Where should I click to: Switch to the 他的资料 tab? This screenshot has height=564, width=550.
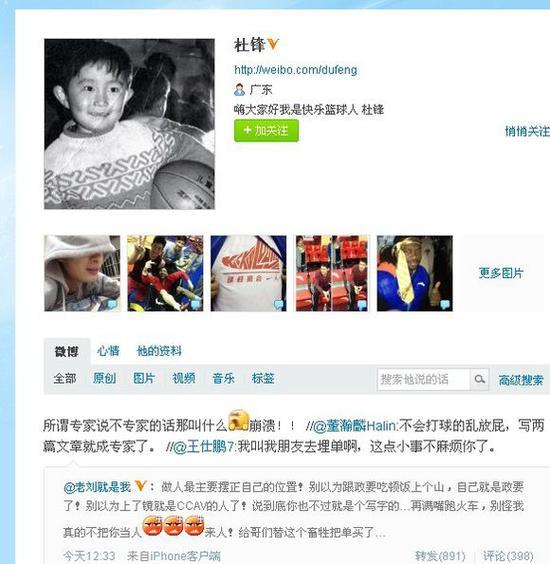point(159,351)
